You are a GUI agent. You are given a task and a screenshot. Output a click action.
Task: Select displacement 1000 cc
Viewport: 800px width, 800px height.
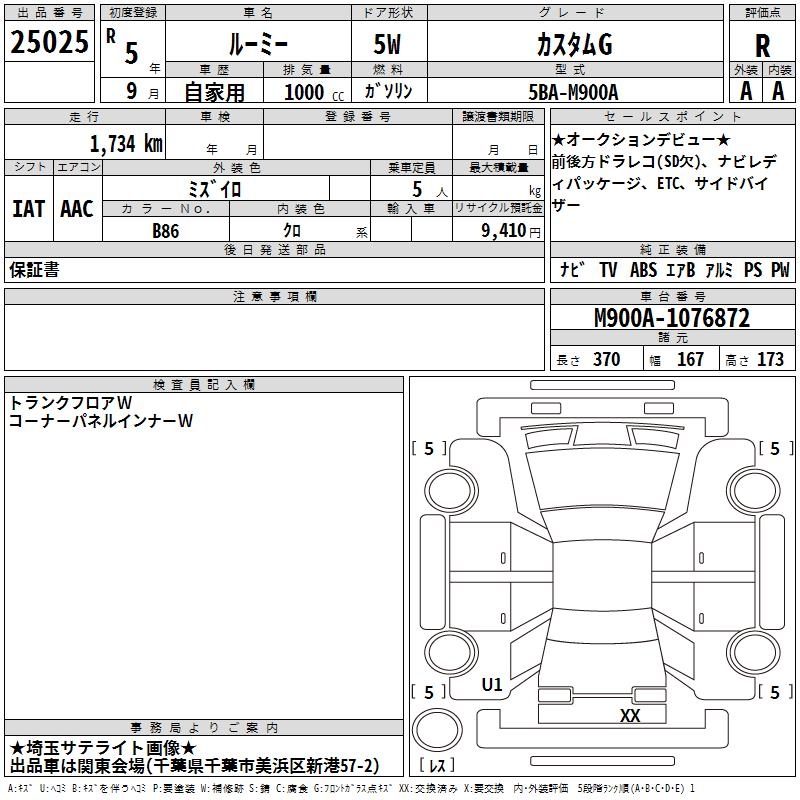coord(314,92)
